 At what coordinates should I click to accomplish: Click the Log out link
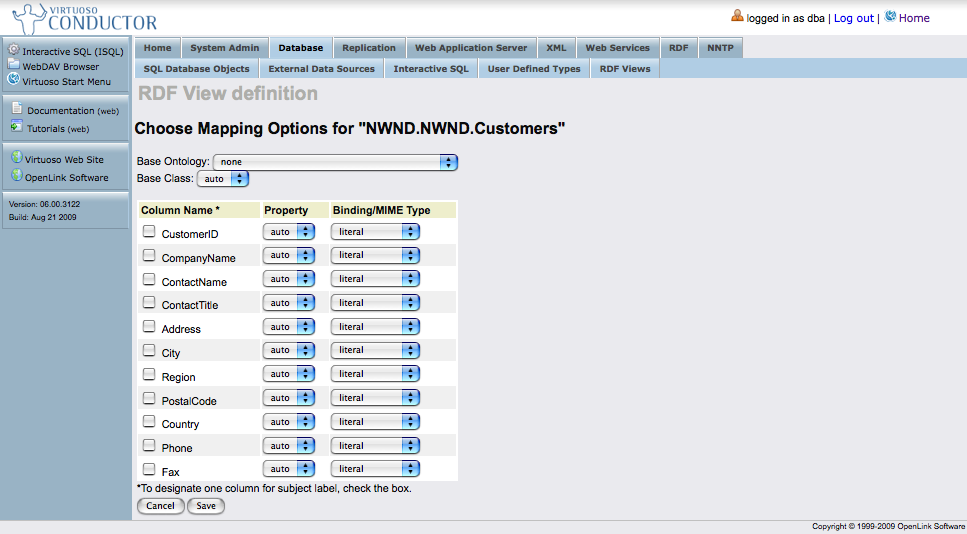853,18
